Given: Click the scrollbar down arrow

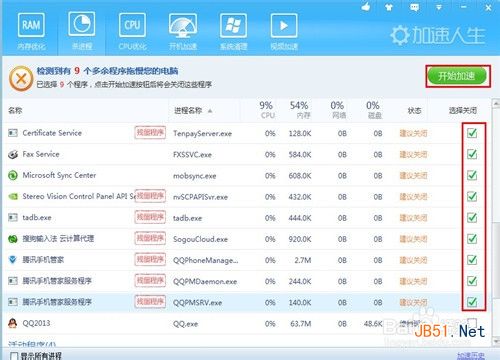Looking at the screenshot, I should click(496, 341).
